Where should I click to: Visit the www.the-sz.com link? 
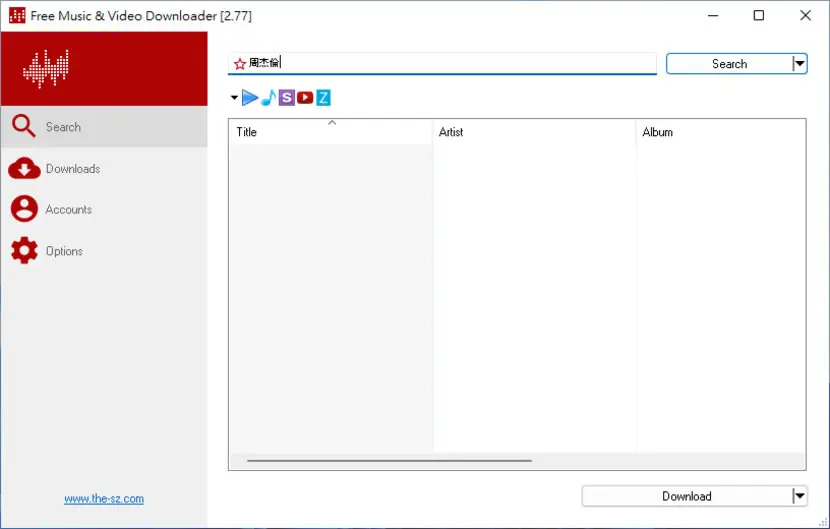tap(104, 499)
